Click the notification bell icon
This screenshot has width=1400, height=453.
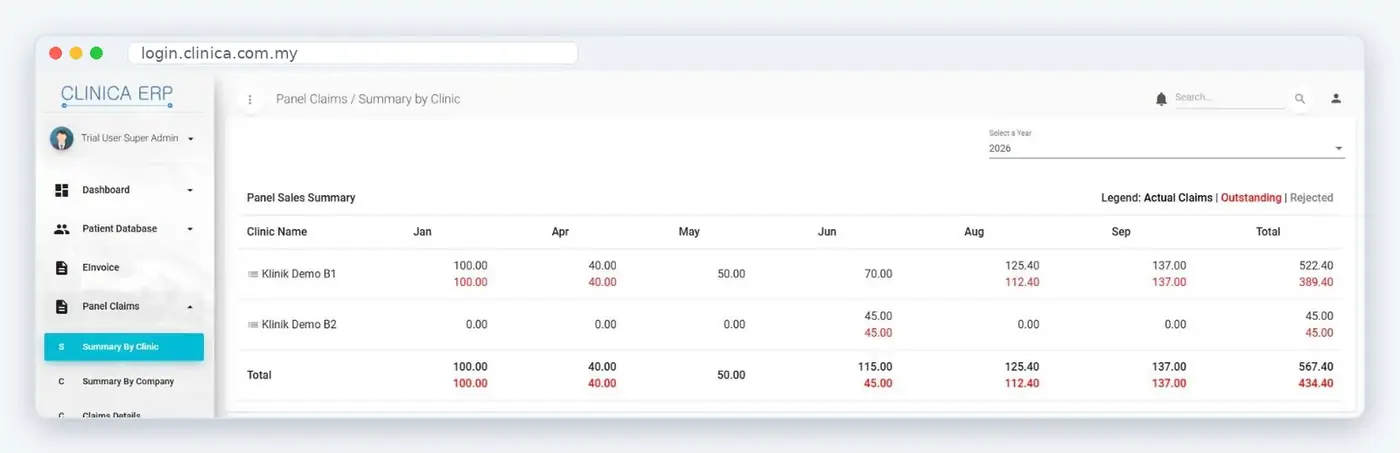tap(1161, 98)
